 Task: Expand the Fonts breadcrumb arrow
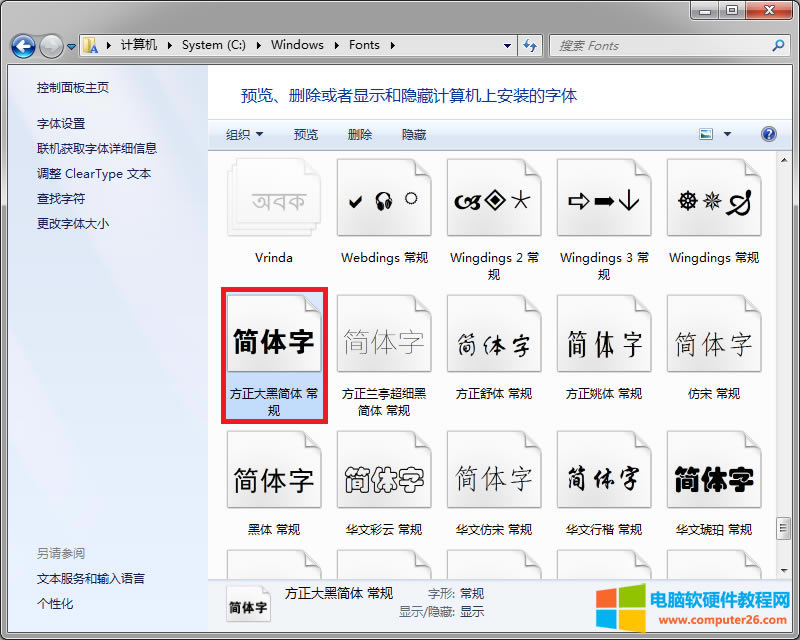392,45
